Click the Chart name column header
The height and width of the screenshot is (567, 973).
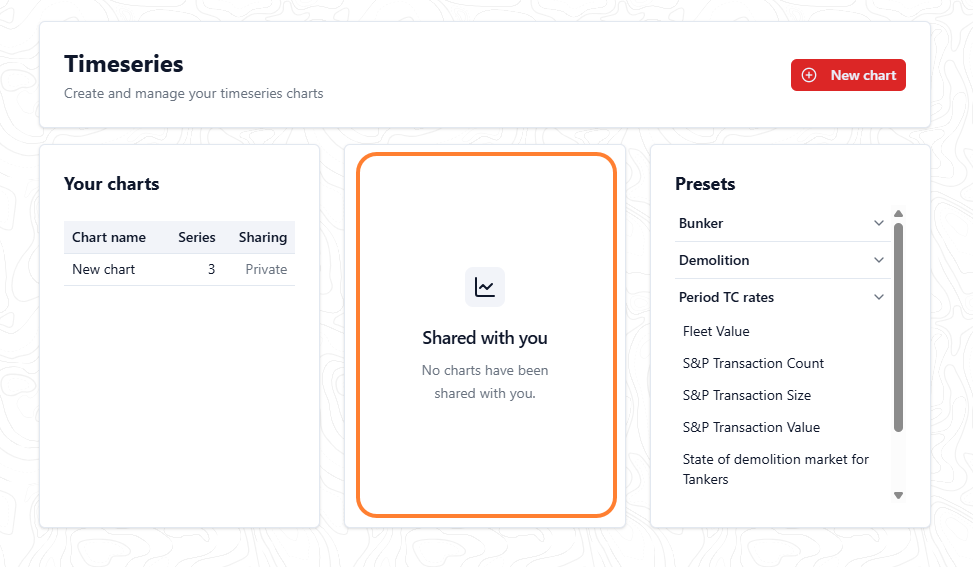(109, 238)
